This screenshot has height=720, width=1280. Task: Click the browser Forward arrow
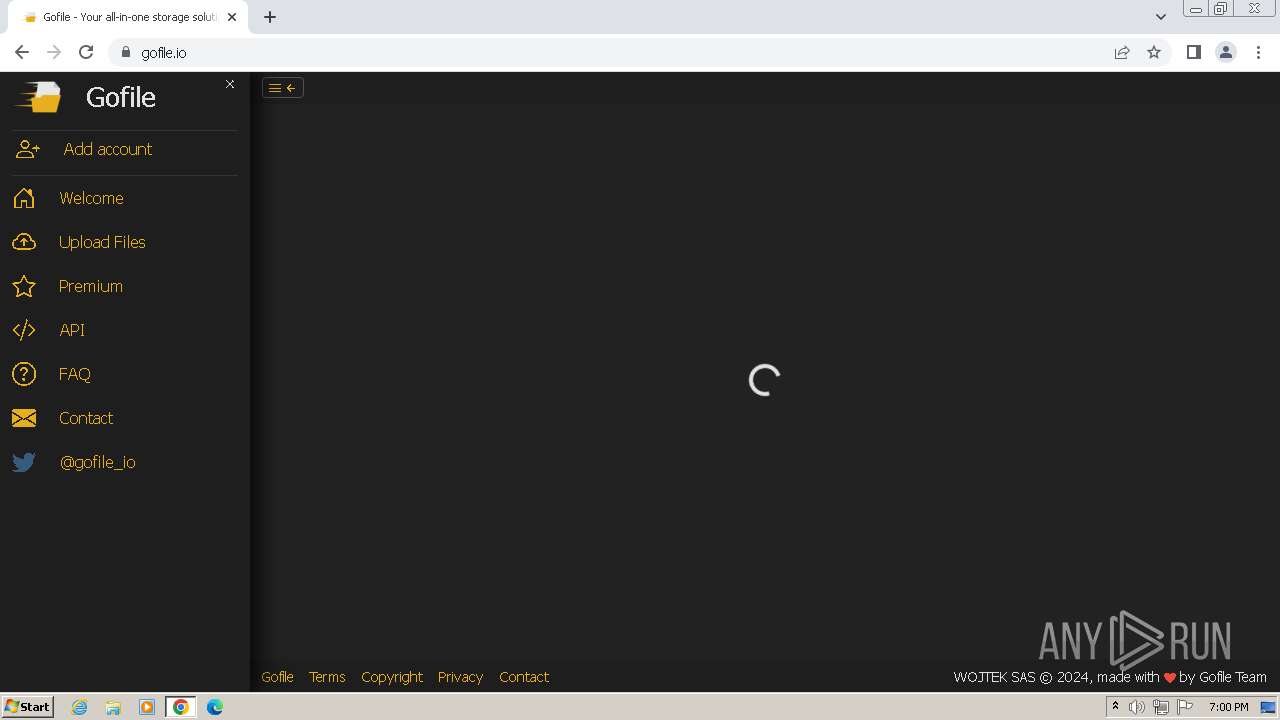(54, 52)
